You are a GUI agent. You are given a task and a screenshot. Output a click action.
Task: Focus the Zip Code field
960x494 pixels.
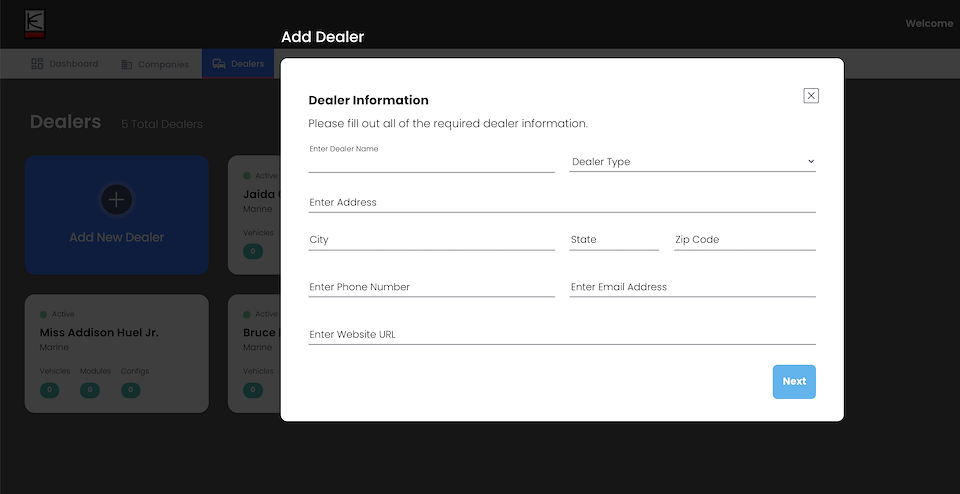coord(745,240)
